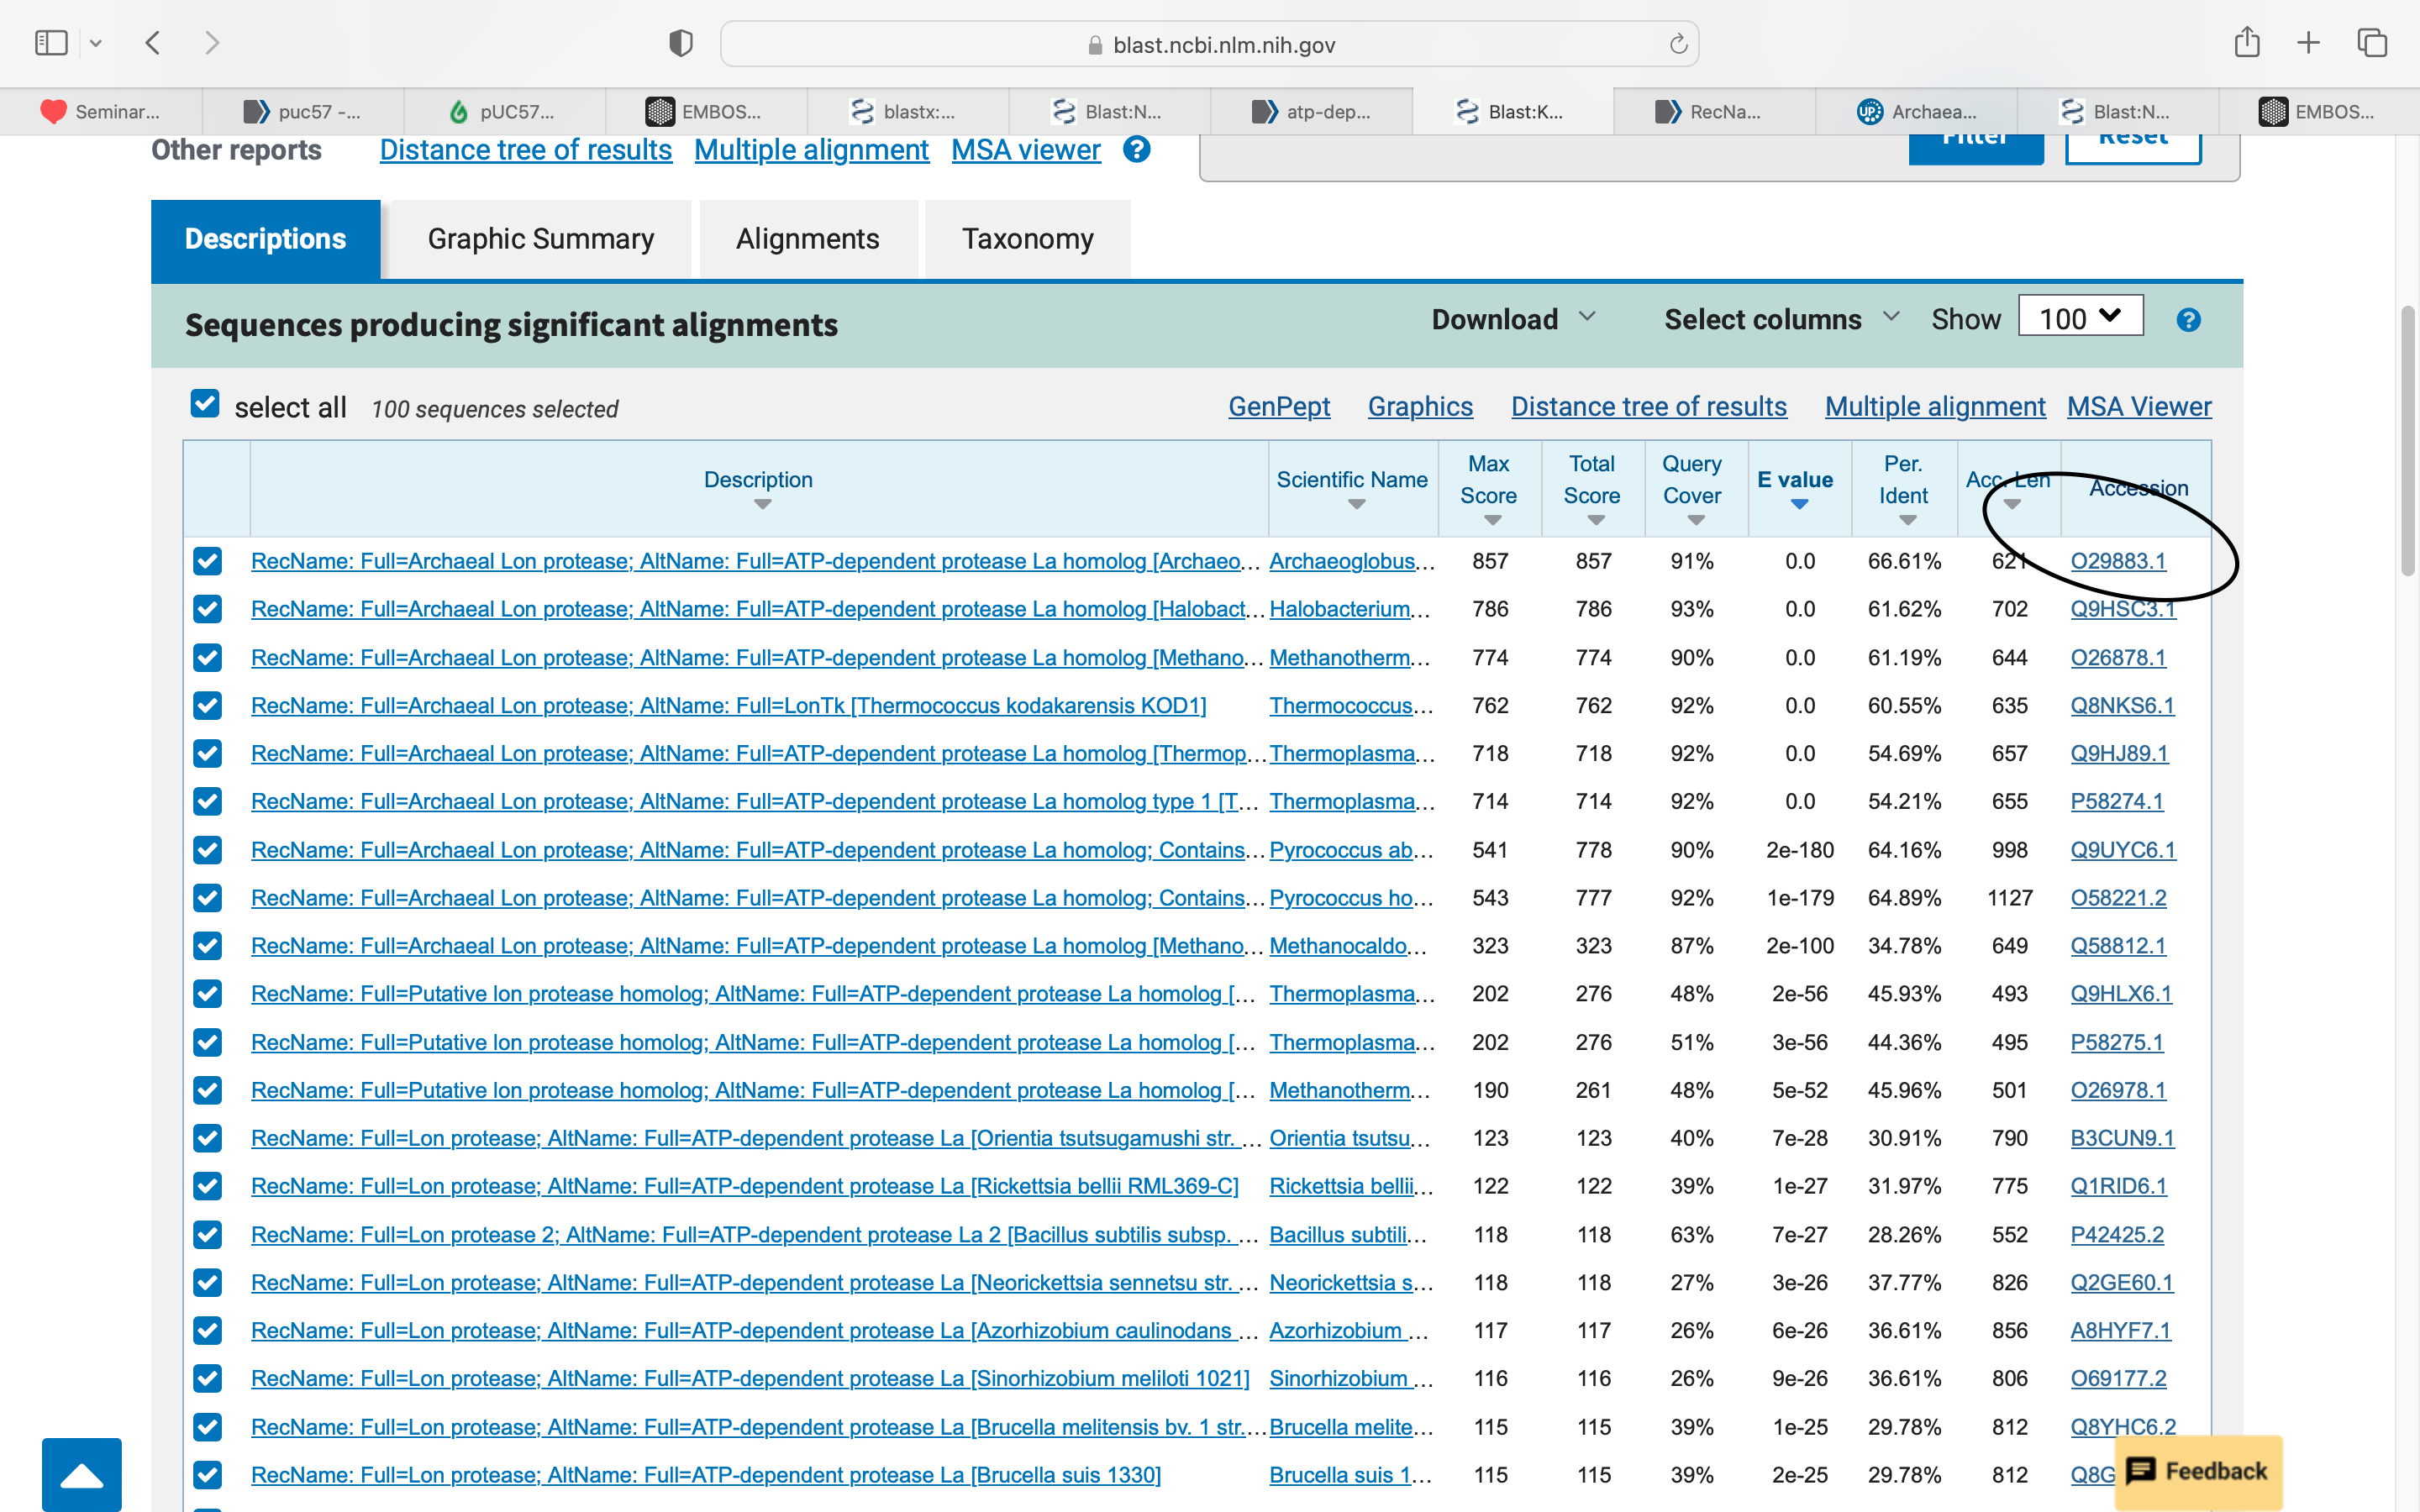This screenshot has height=1512, width=2420.
Task: Switch to the Taxonomy tab
Action: (1027, 239)
